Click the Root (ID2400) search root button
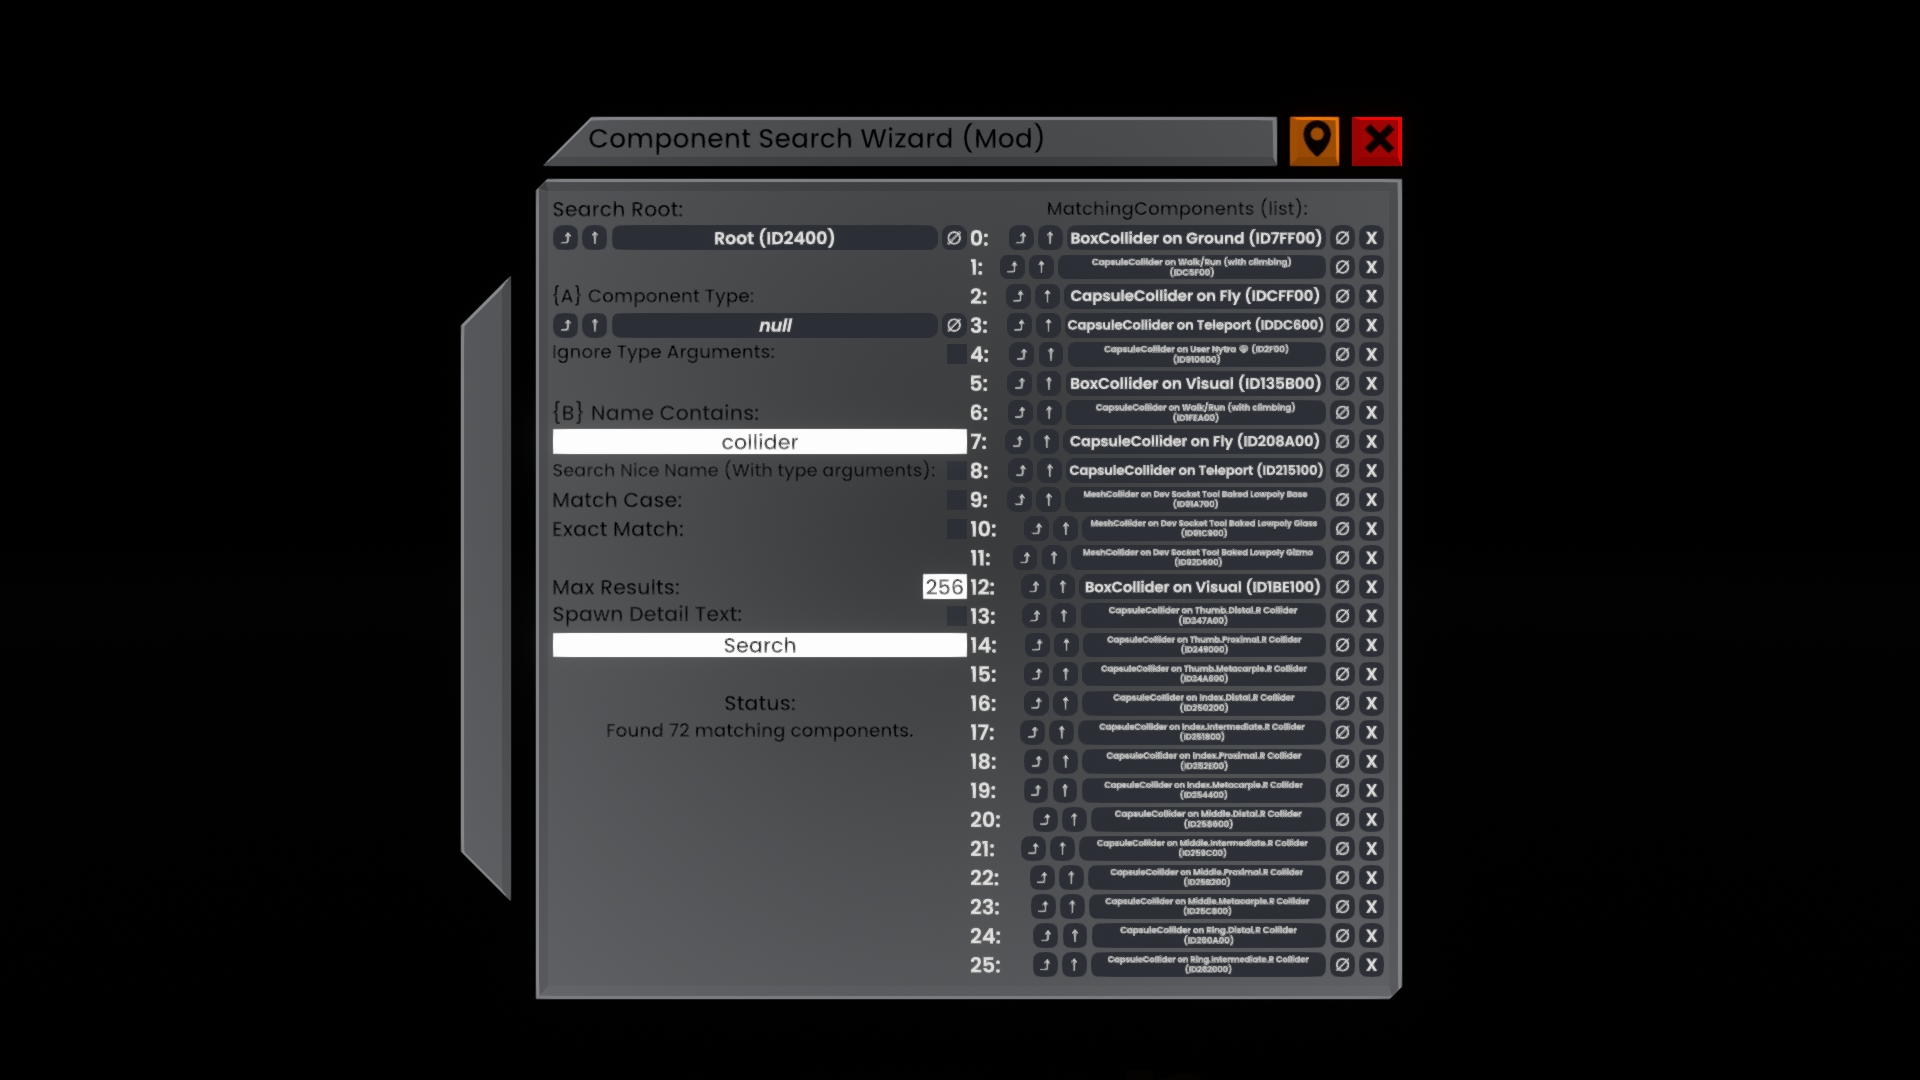Screen dimensions: 1920x1080 click(x=775, y=238)
